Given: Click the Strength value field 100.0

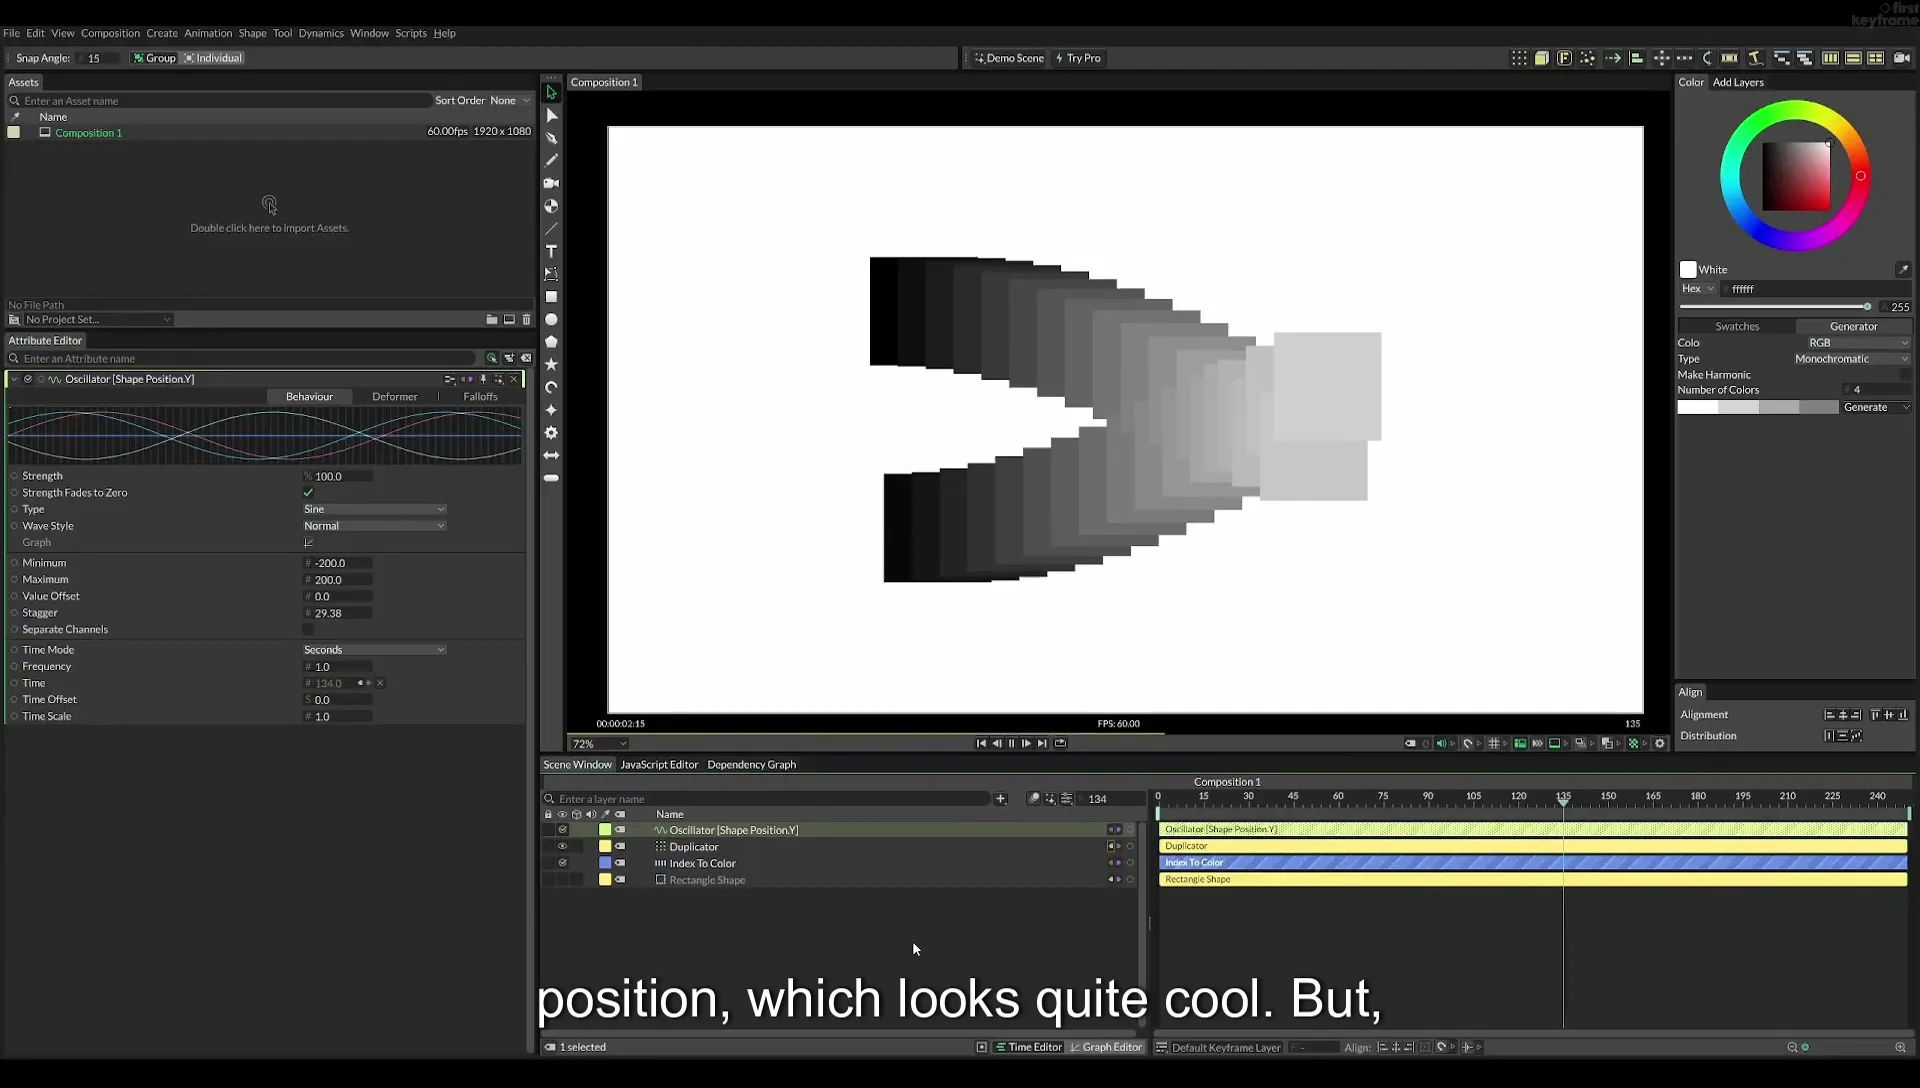Looking at the screenshot, I should click(x=338, y=476).
